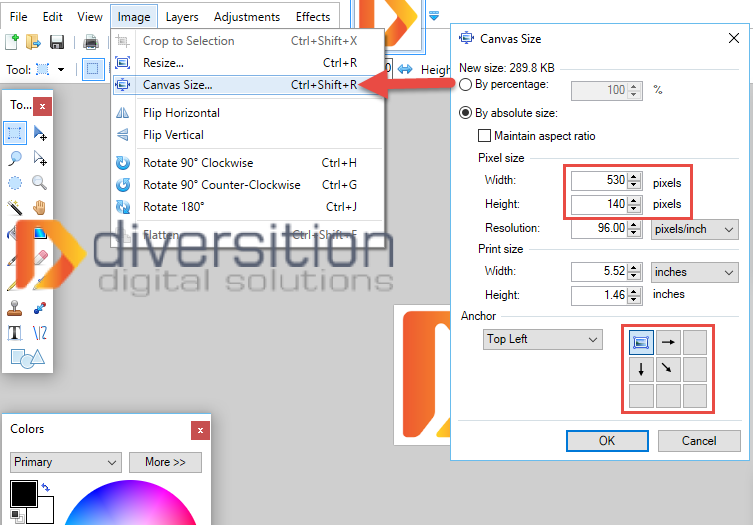
Task: Choose Flip Horizontal menu entry
Action: pos(247,113)
